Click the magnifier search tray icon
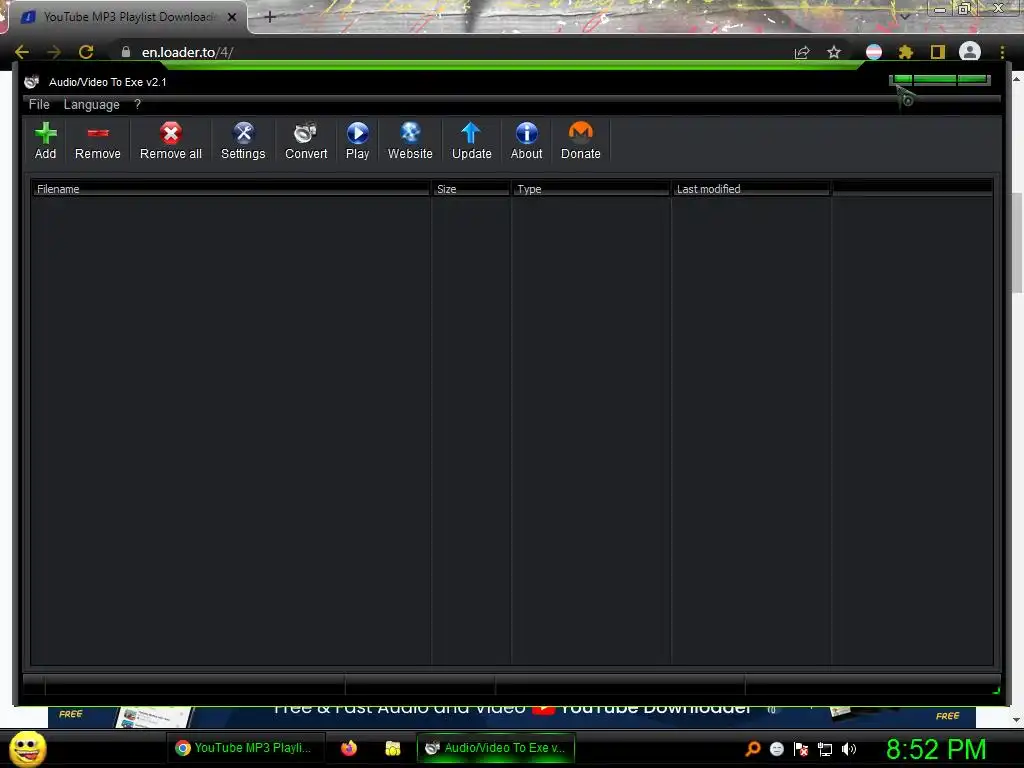 753,749
